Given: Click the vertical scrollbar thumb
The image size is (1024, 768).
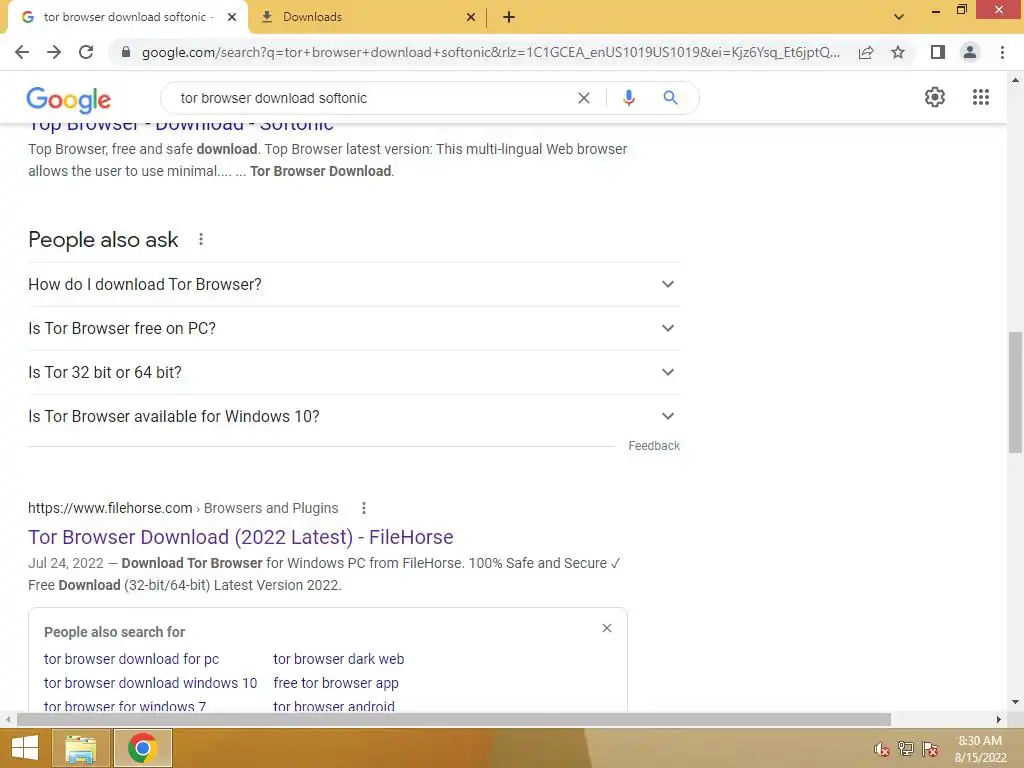Looking at the screenshot, I should (x=1015, y=392).
